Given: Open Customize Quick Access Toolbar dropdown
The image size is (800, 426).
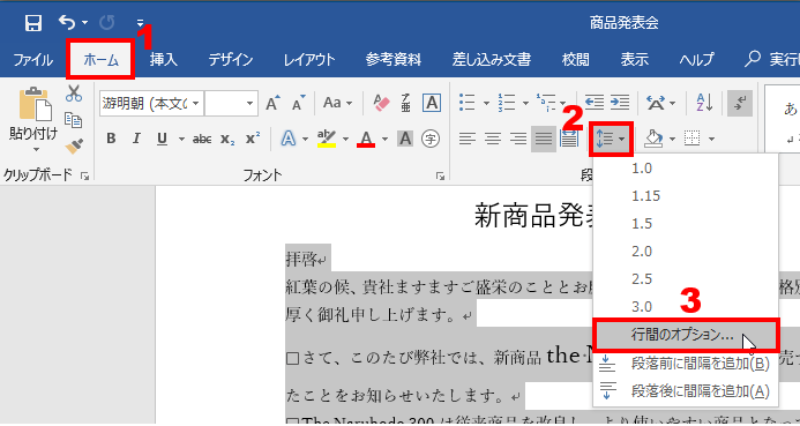Looking at the screenshot, I should [x=140, y=23].
